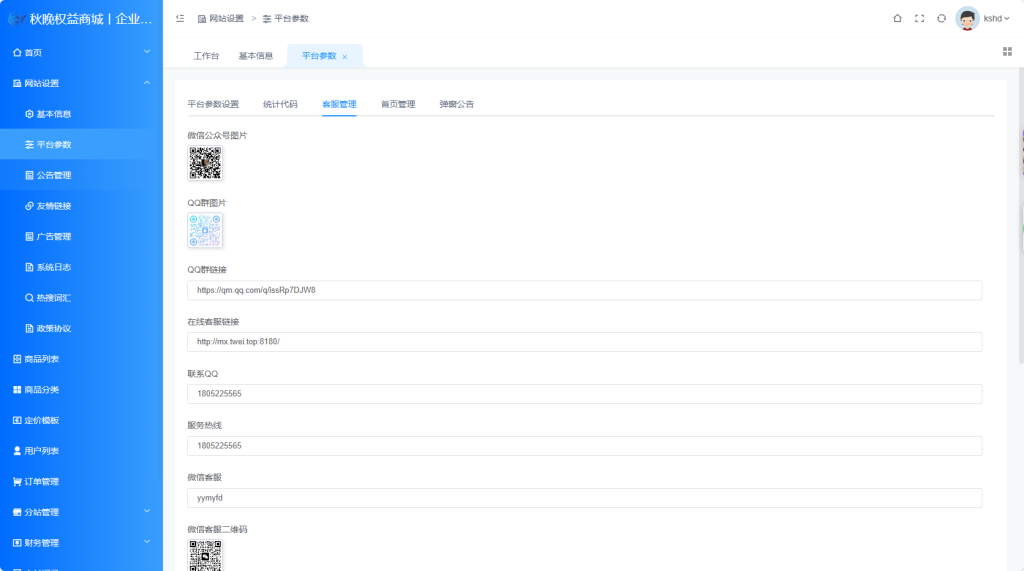The height and width of the screenshot is (571, 1024).
Task: Open 用户列表 in the sidebar
Action: [41, 451]
